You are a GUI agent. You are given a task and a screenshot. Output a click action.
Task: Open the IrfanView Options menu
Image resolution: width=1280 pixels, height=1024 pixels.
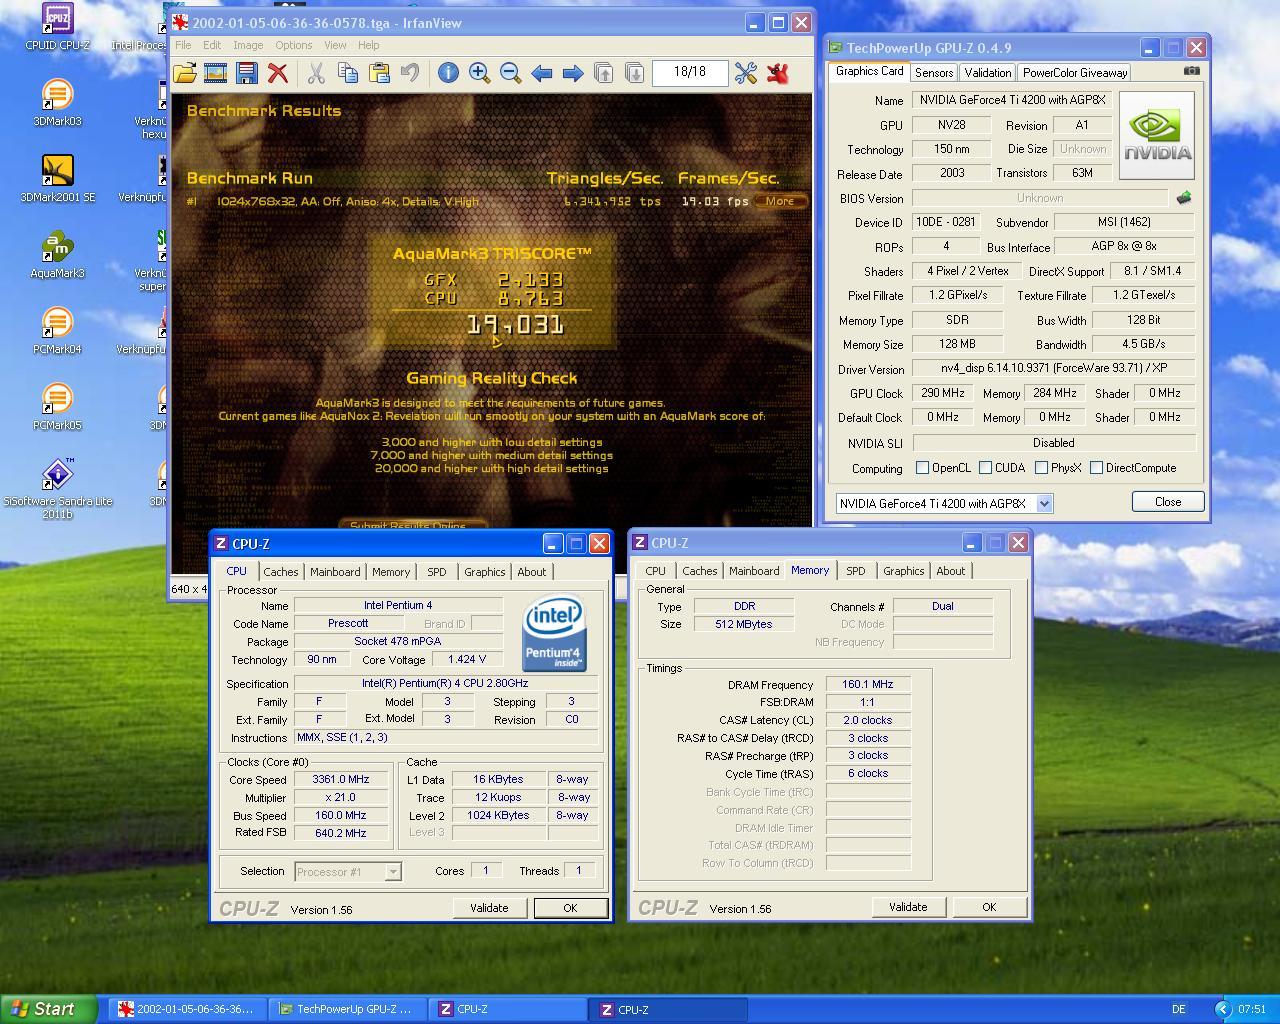(x=294, y=45)
